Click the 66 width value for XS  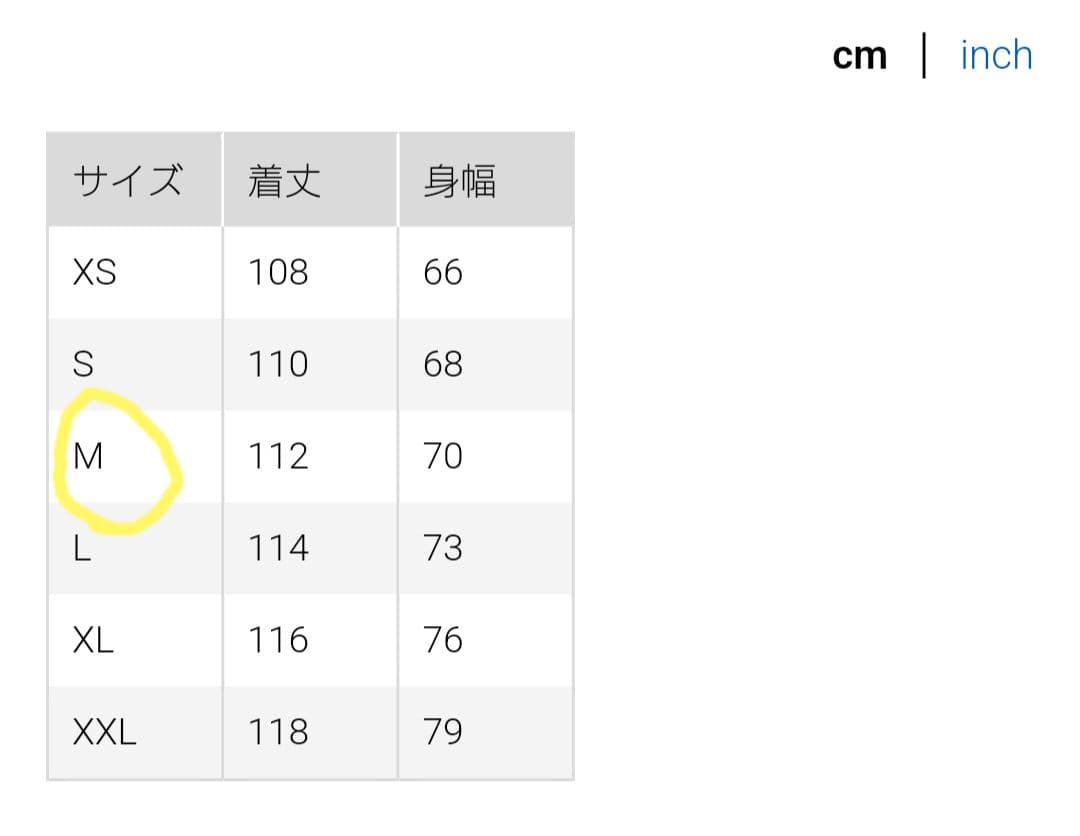pos(443,272)
